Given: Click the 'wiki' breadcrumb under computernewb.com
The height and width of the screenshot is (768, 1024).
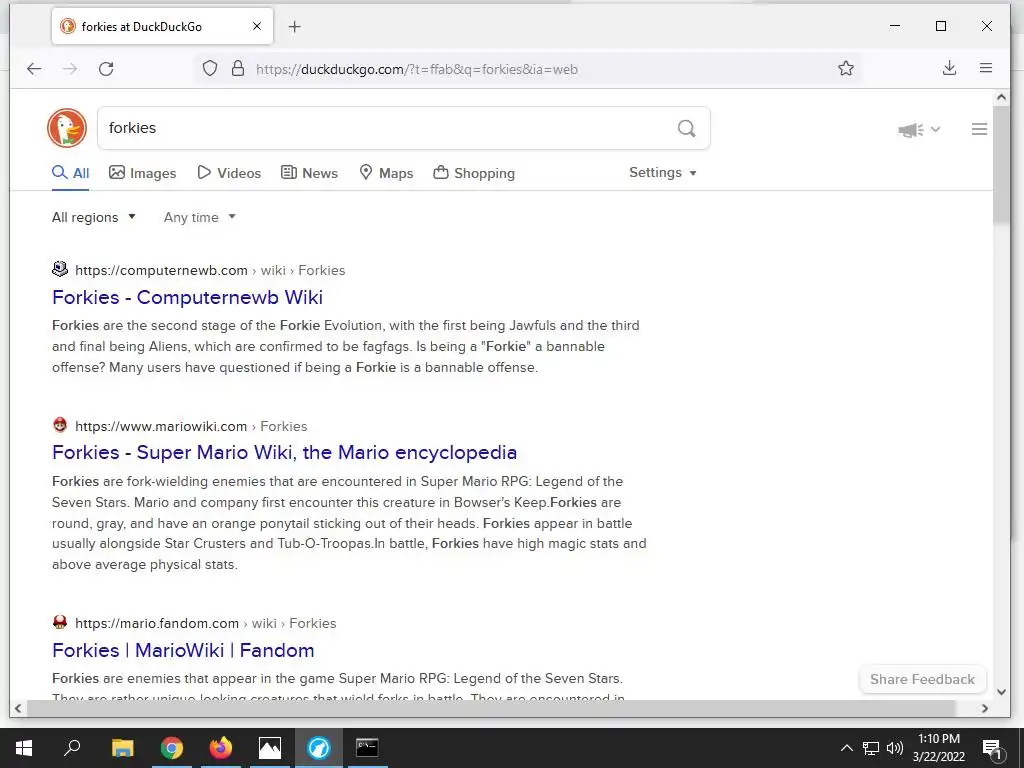Looking at the screenshot, I should pos(273,270).
